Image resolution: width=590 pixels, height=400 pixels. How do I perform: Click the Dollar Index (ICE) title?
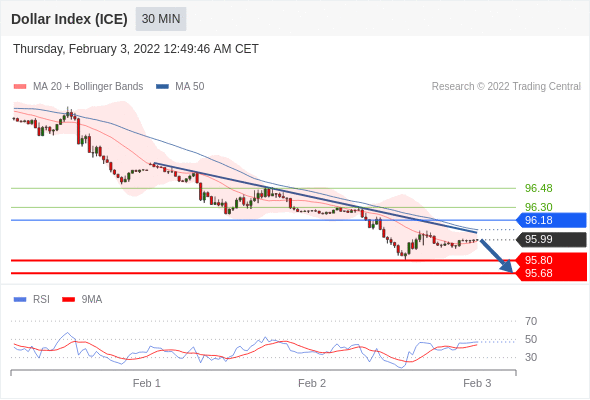[x=69, y=19]
